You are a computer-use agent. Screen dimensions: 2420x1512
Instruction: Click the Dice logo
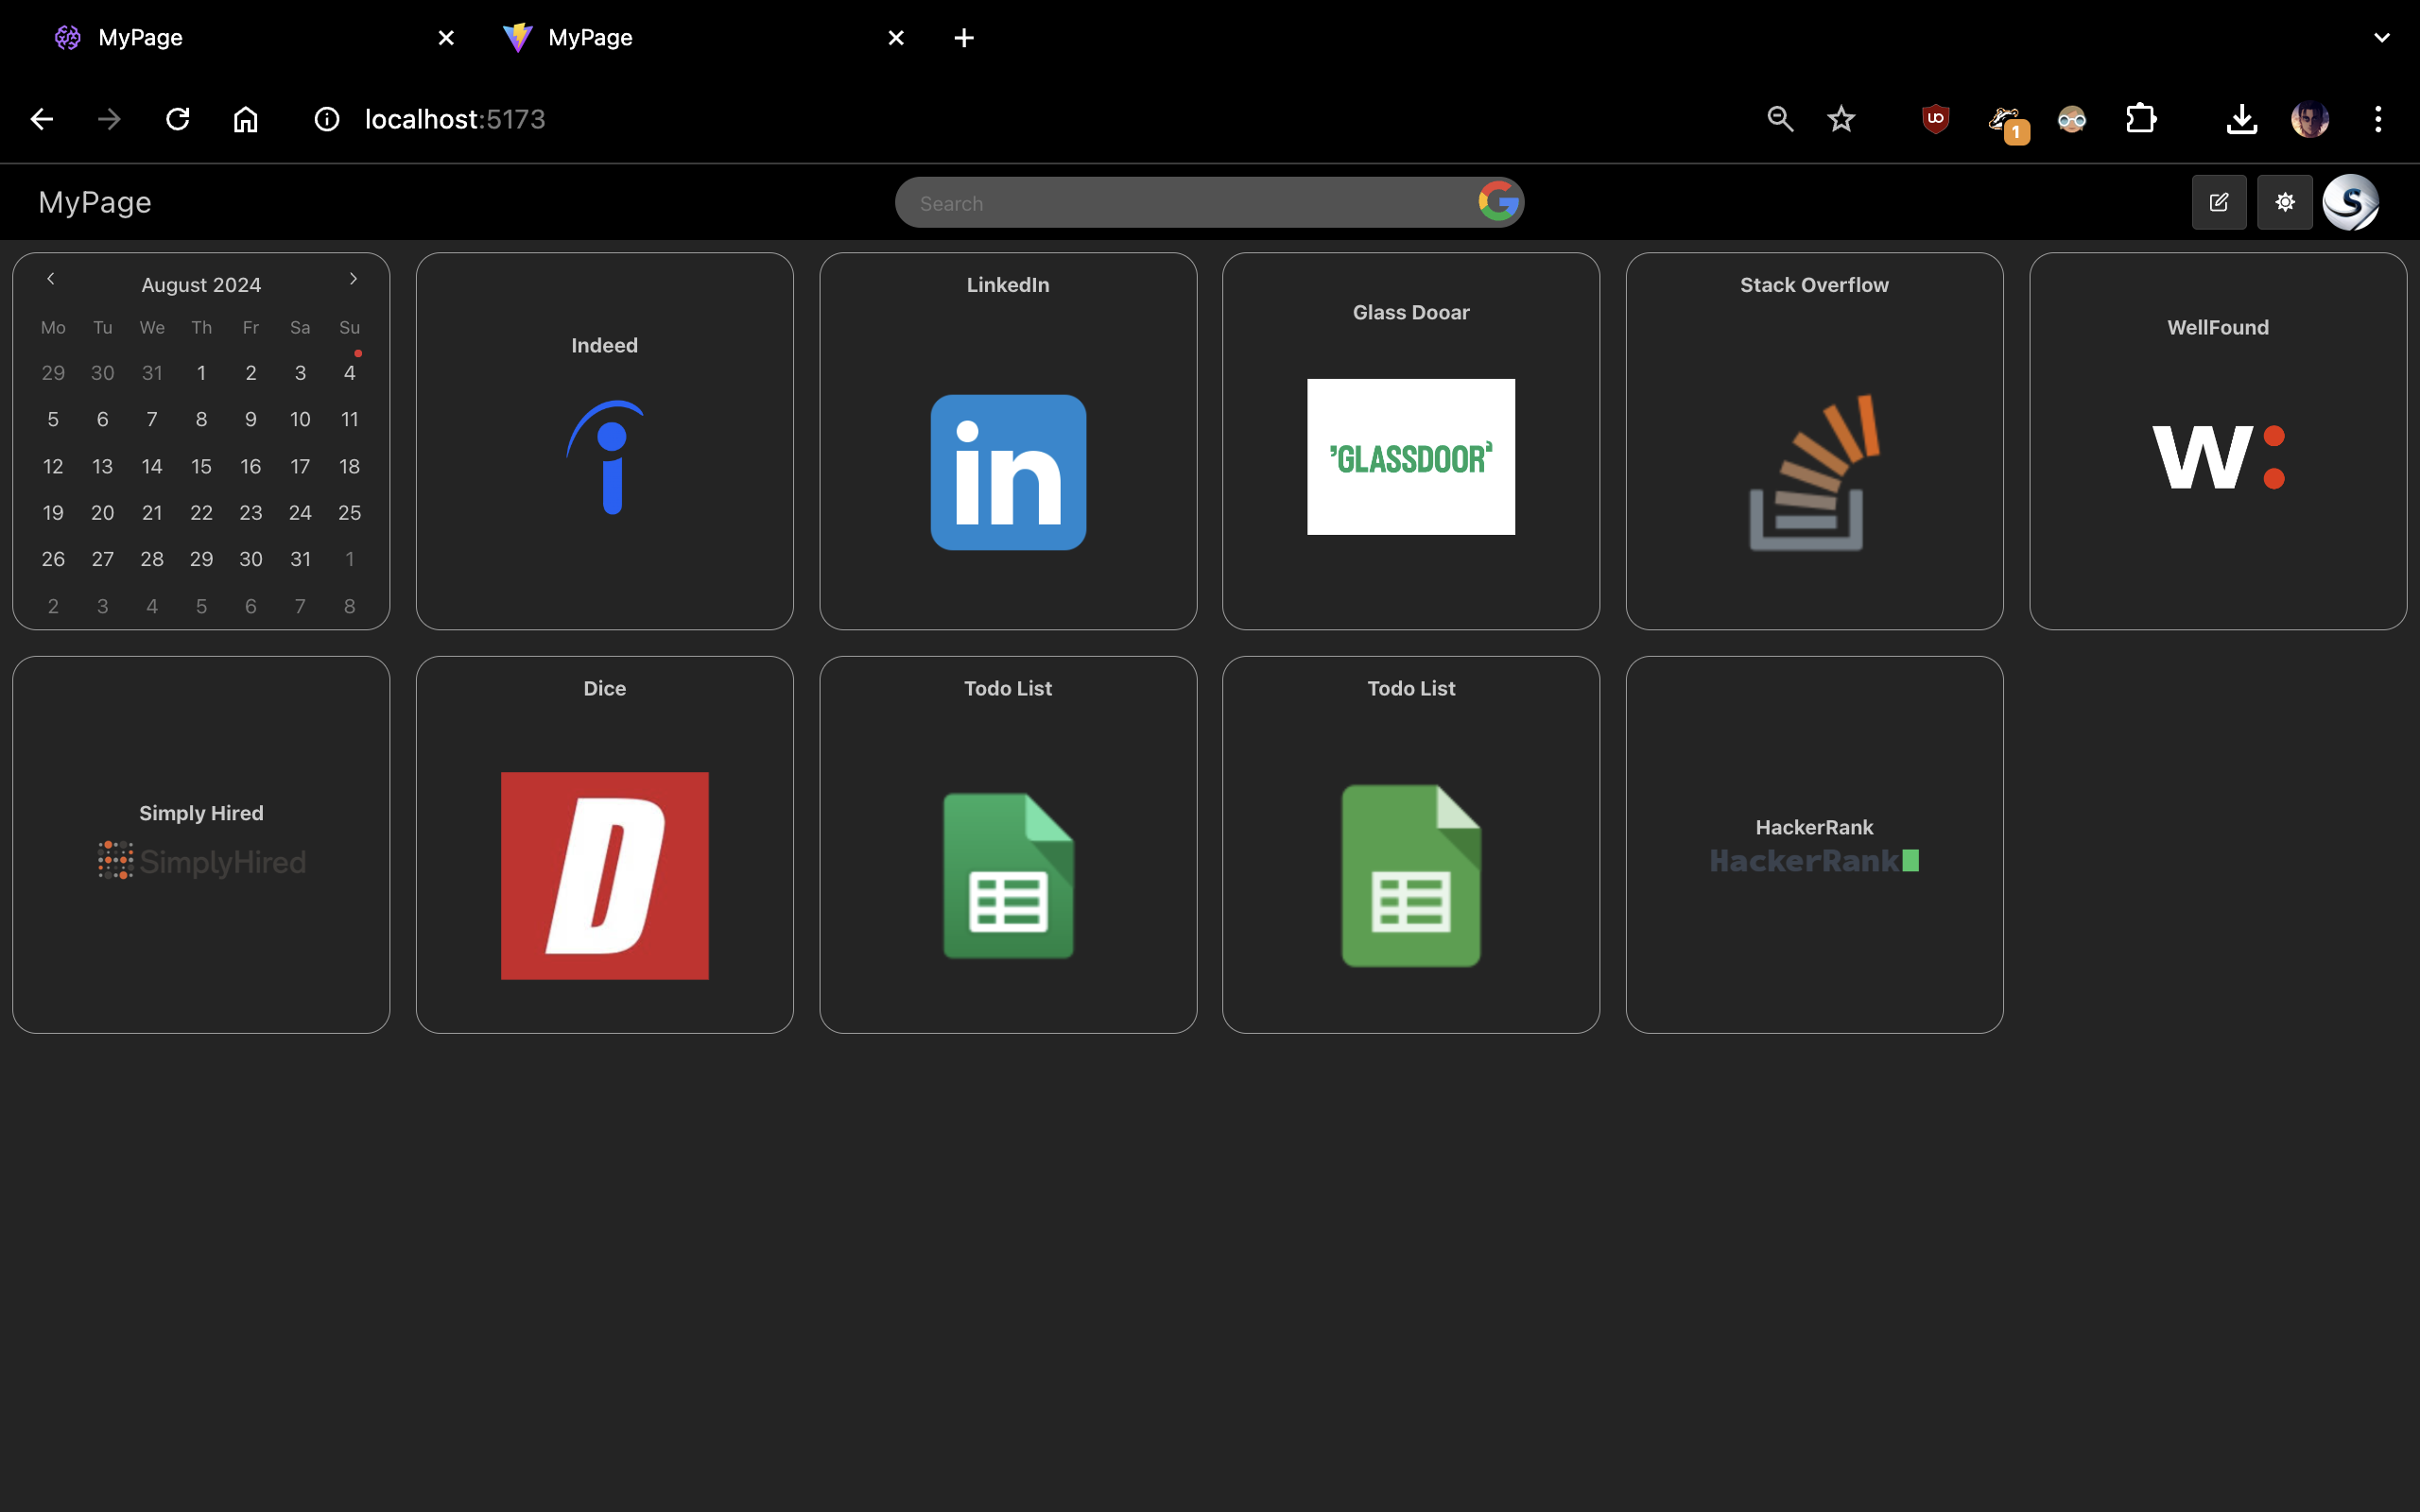click(x=604, y=875)
